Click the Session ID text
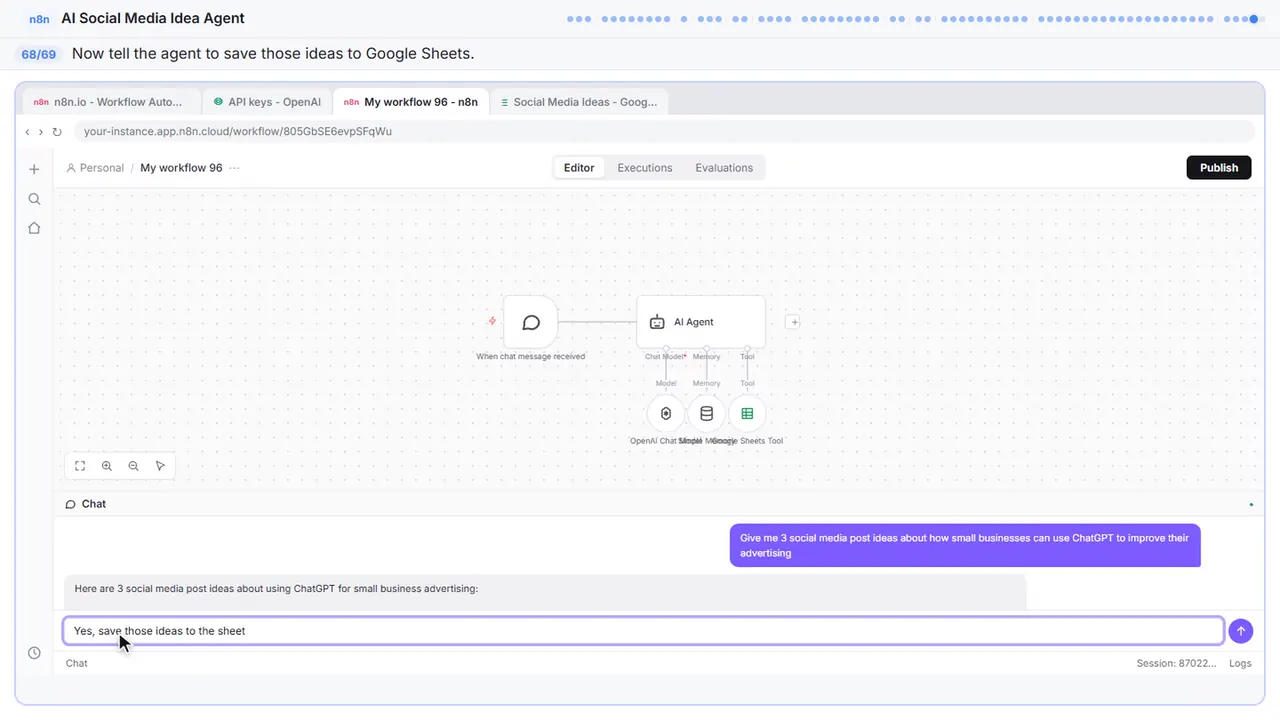Viewport: 1280px width, 720px height. pyautogui.click(x=1176, y=663)
